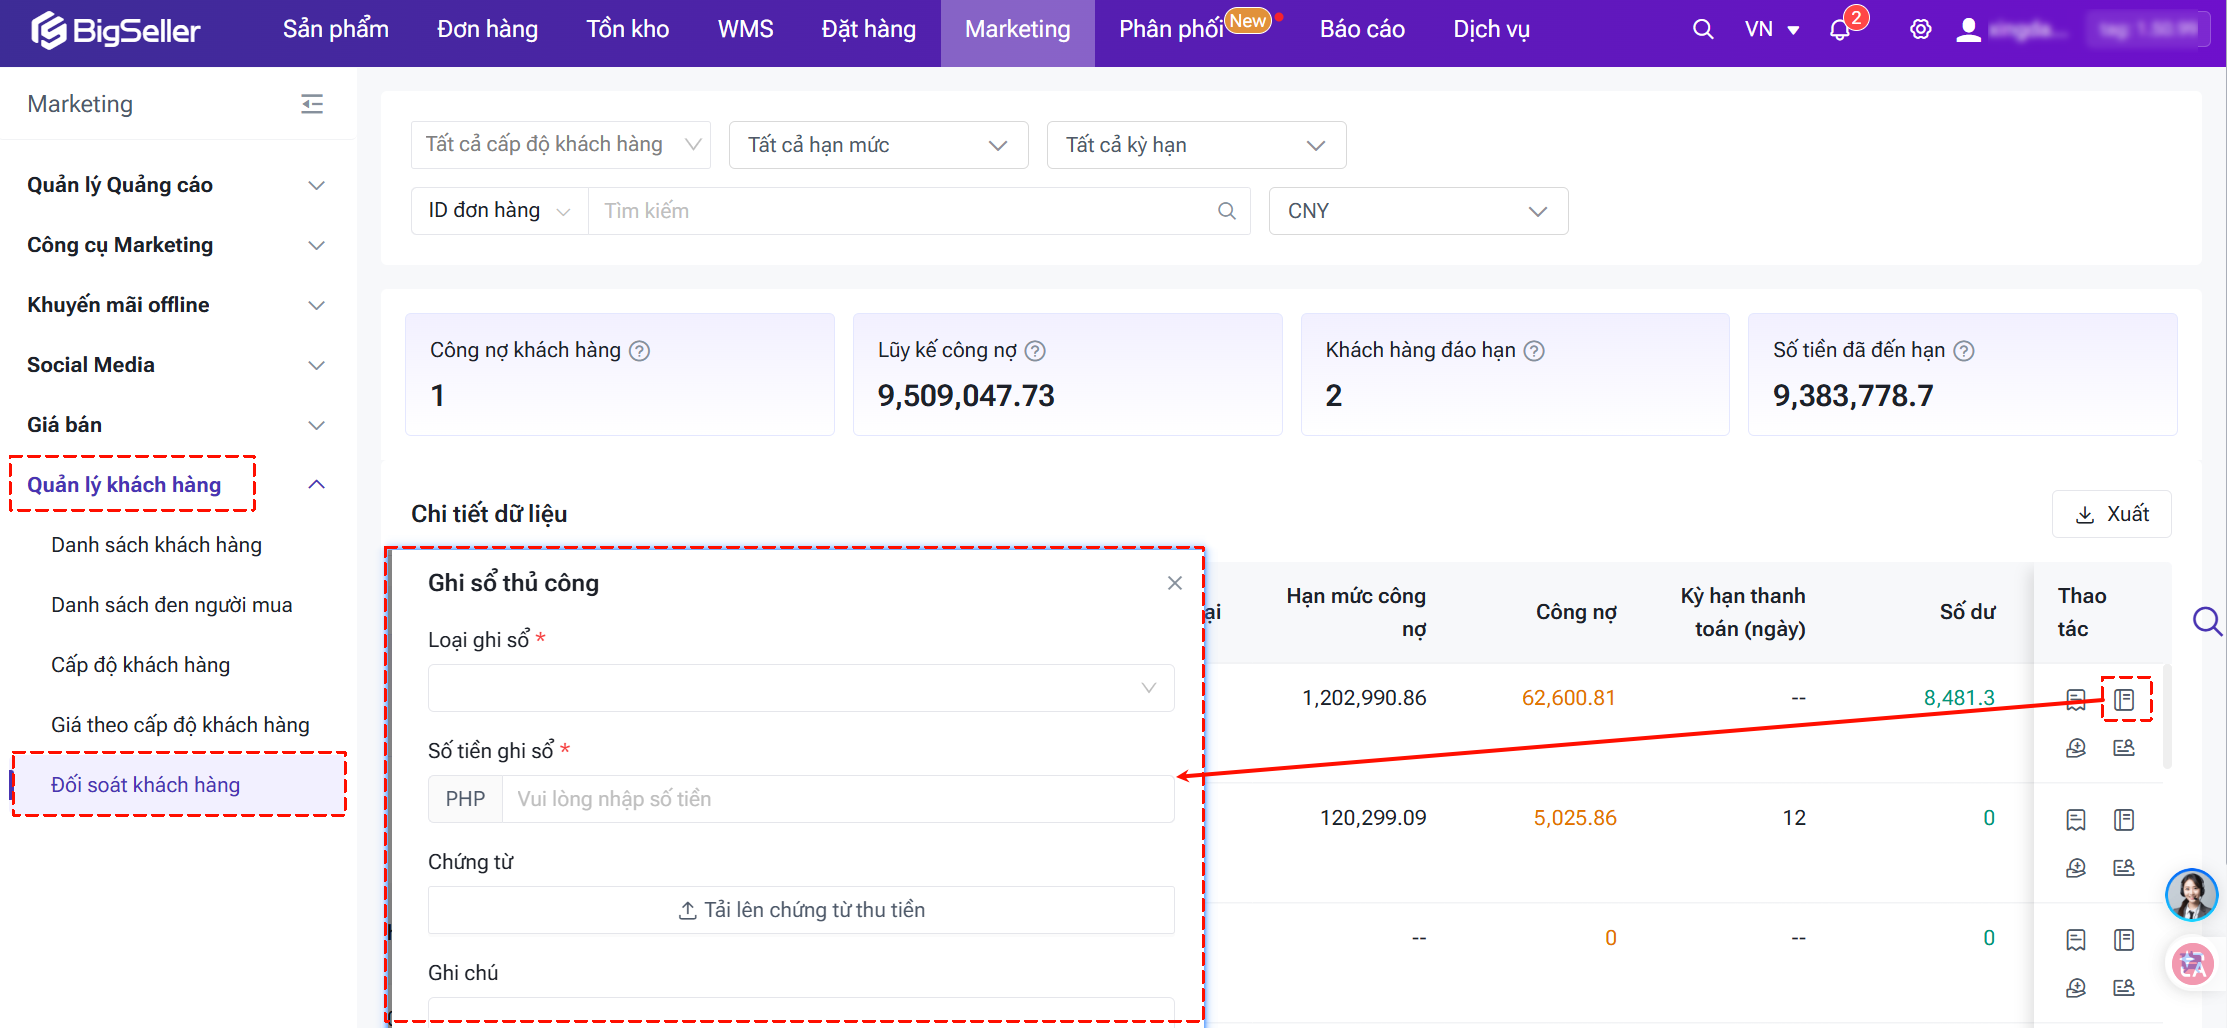Click Tải lên chứng từ thu tiền button

coord(800,910)
